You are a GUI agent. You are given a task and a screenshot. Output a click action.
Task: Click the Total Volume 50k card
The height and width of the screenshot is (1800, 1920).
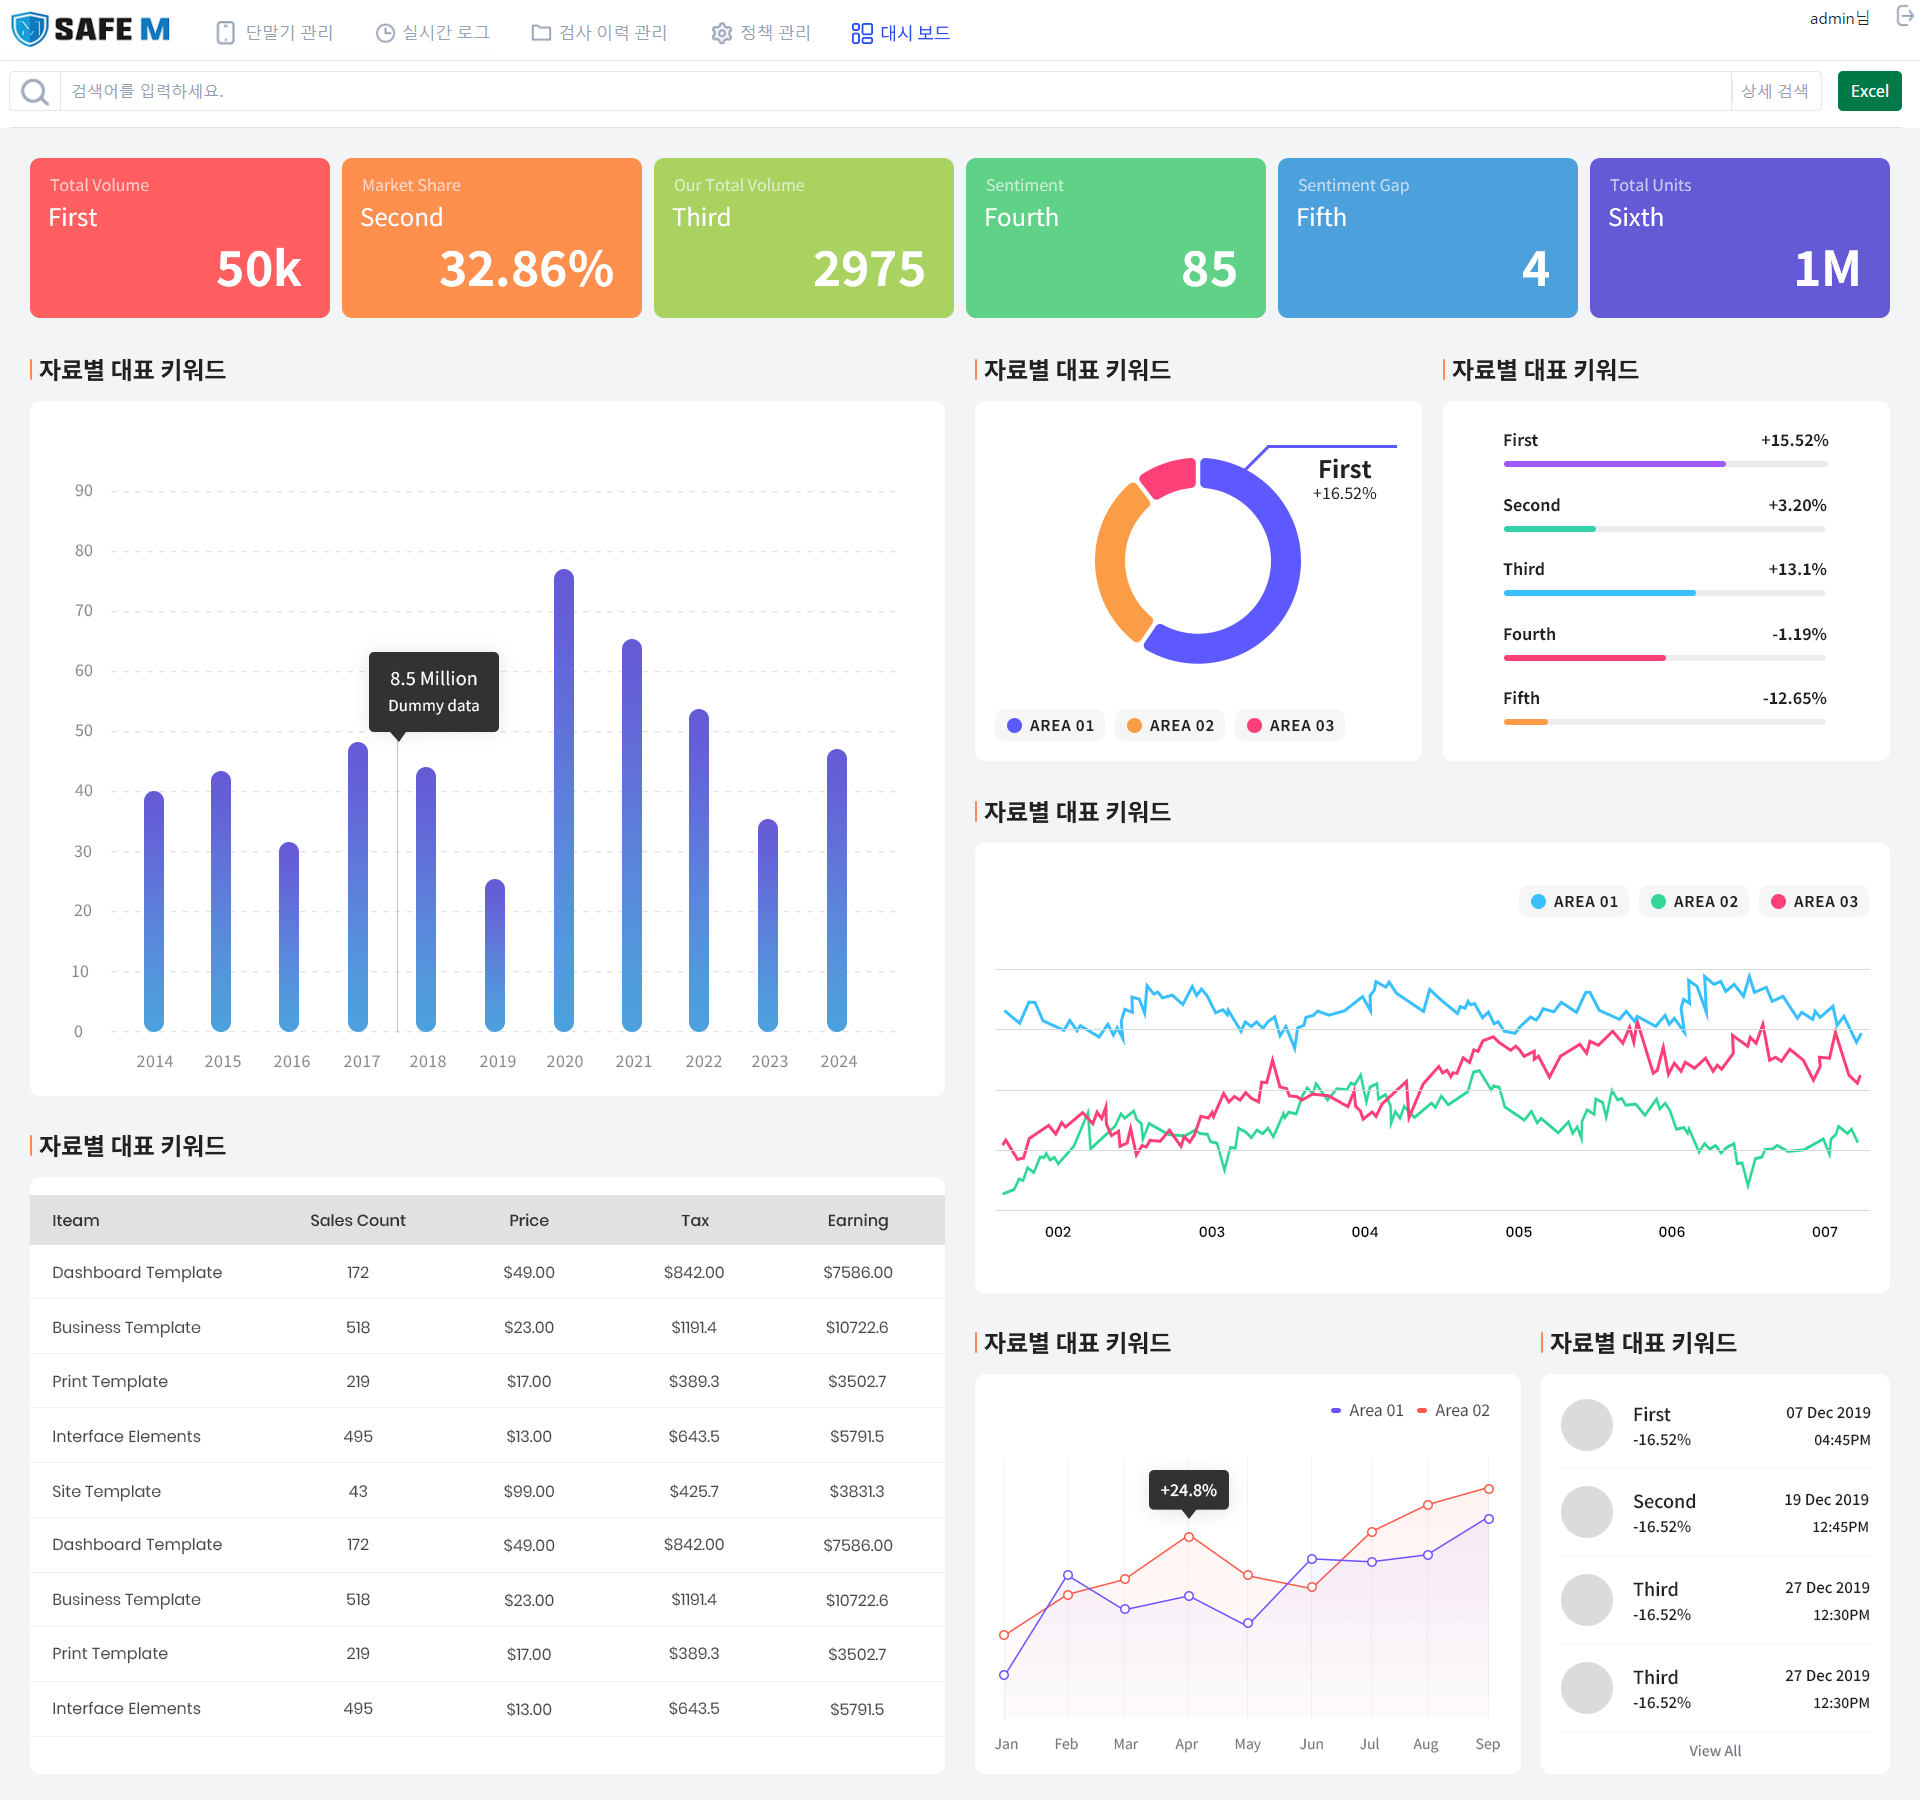click(x=180, y=238)
